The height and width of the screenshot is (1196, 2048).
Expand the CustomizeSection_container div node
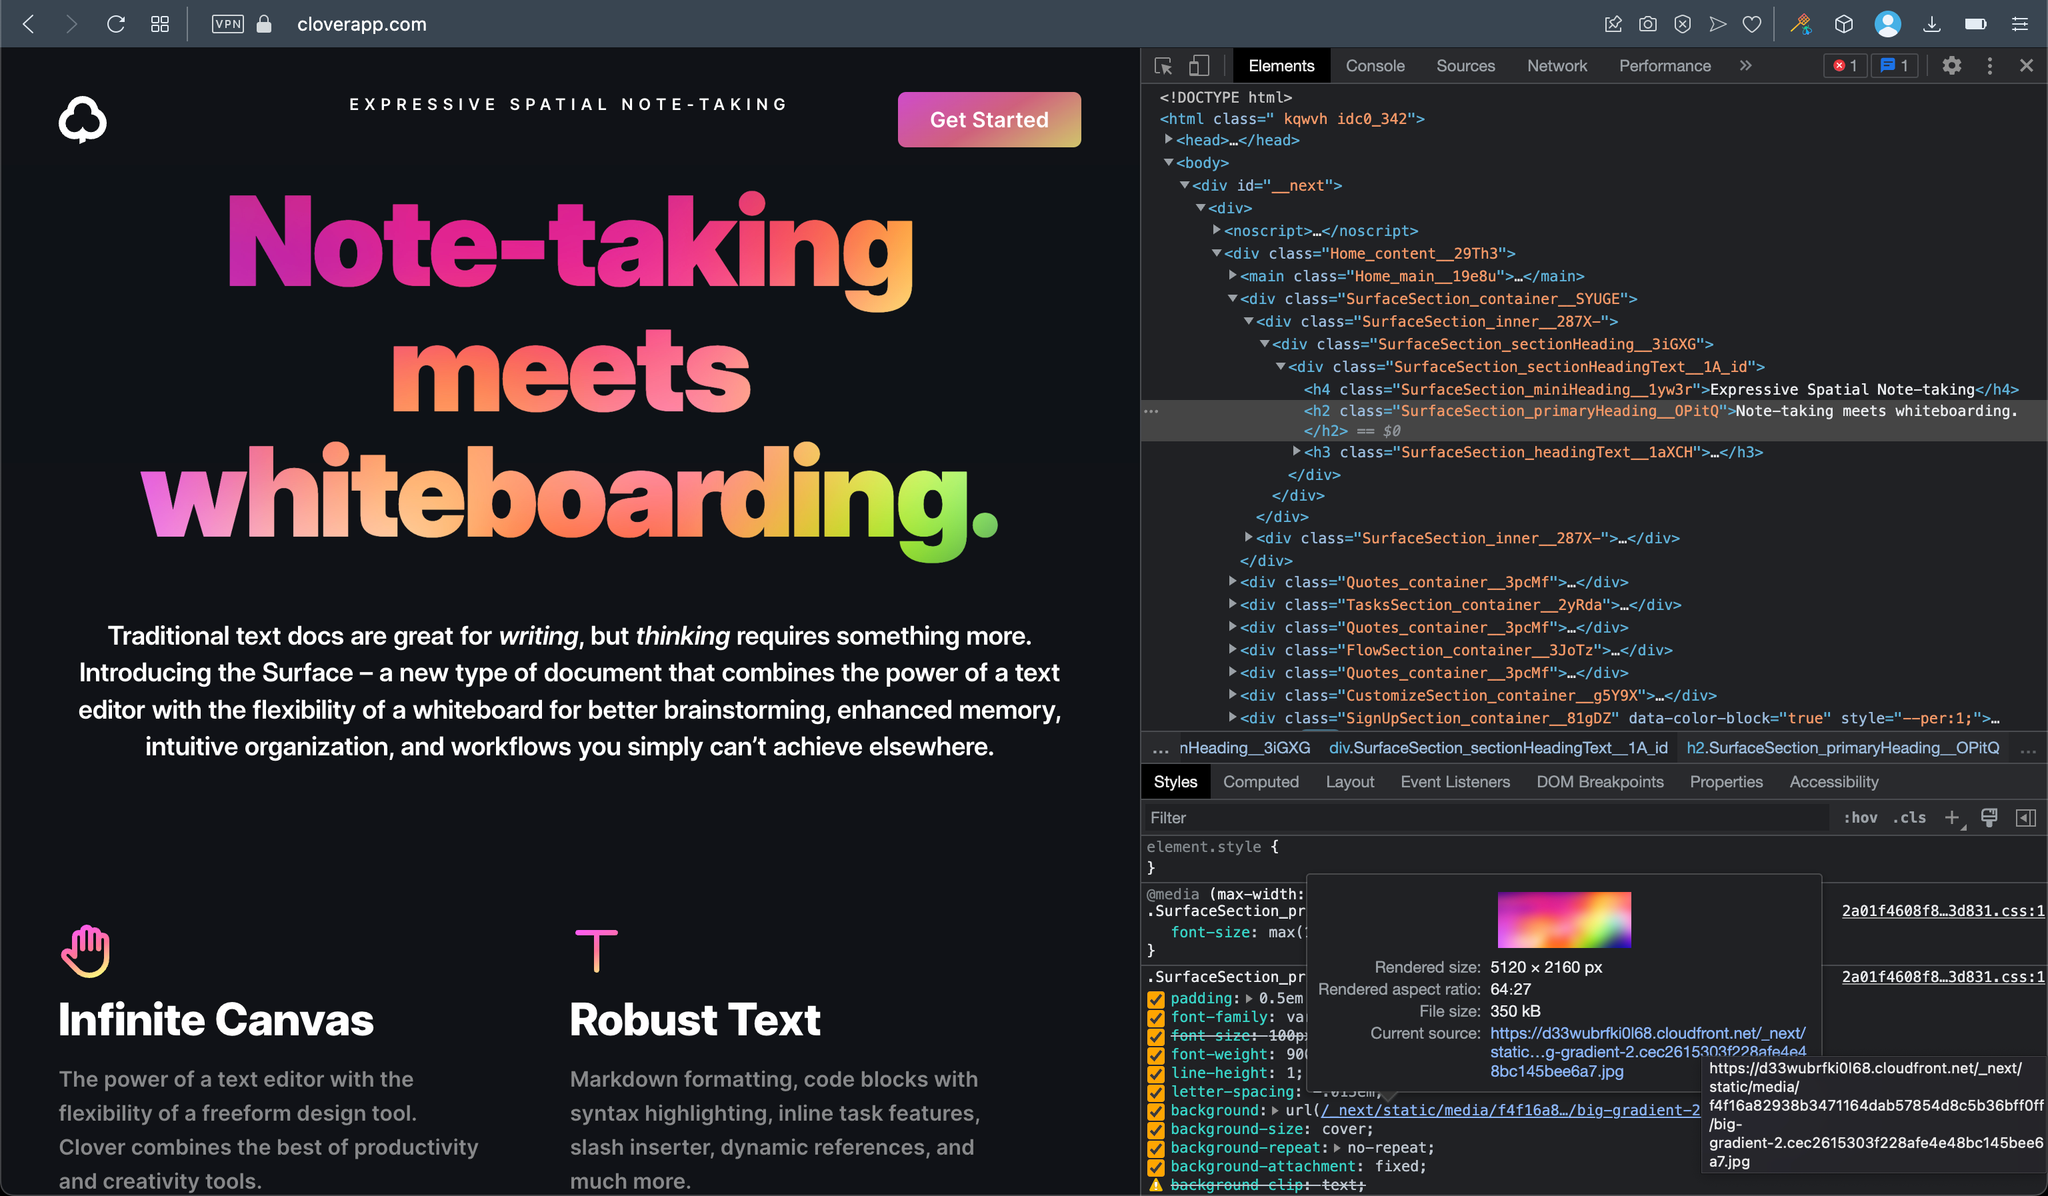[x=1233, y=695]
